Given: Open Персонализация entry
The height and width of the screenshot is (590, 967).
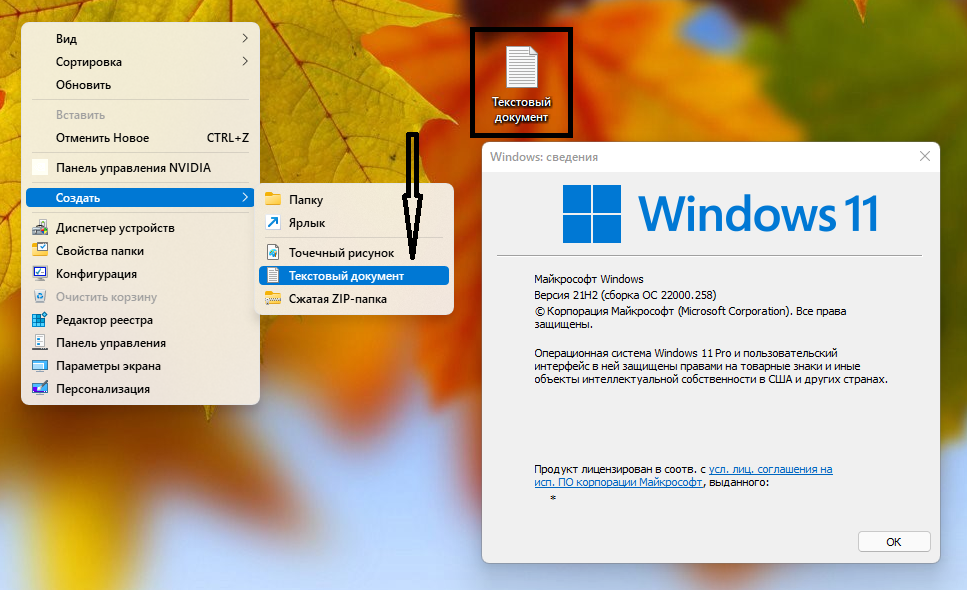Looking at the screenshot, I should point(141,388).
